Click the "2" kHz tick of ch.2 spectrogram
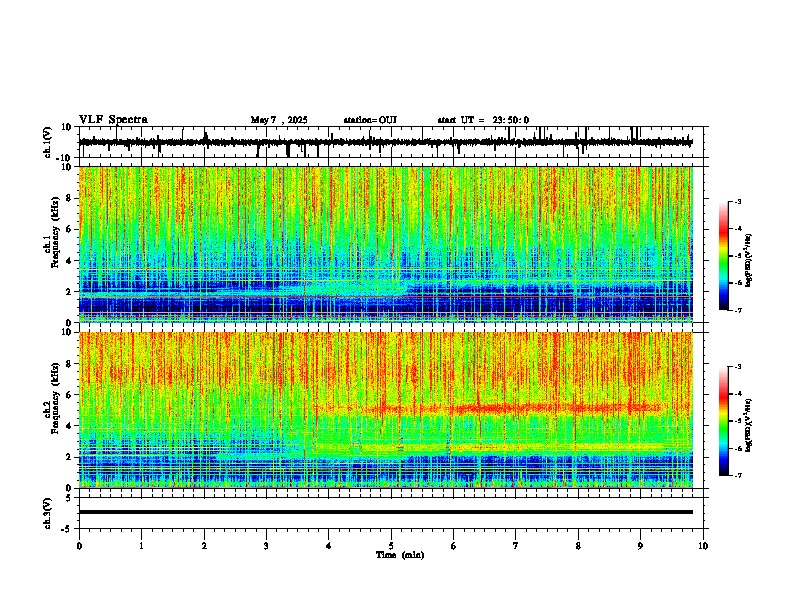Viewport: 792px width, 612px height. coord(69,457)
